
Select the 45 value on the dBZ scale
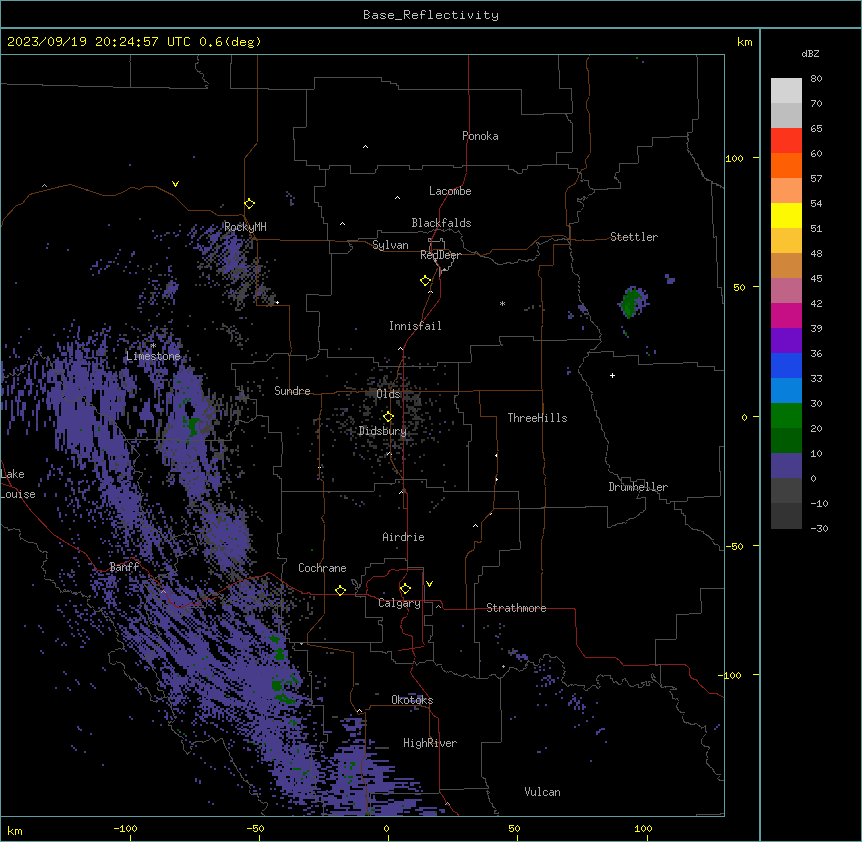tap(816, 279)
